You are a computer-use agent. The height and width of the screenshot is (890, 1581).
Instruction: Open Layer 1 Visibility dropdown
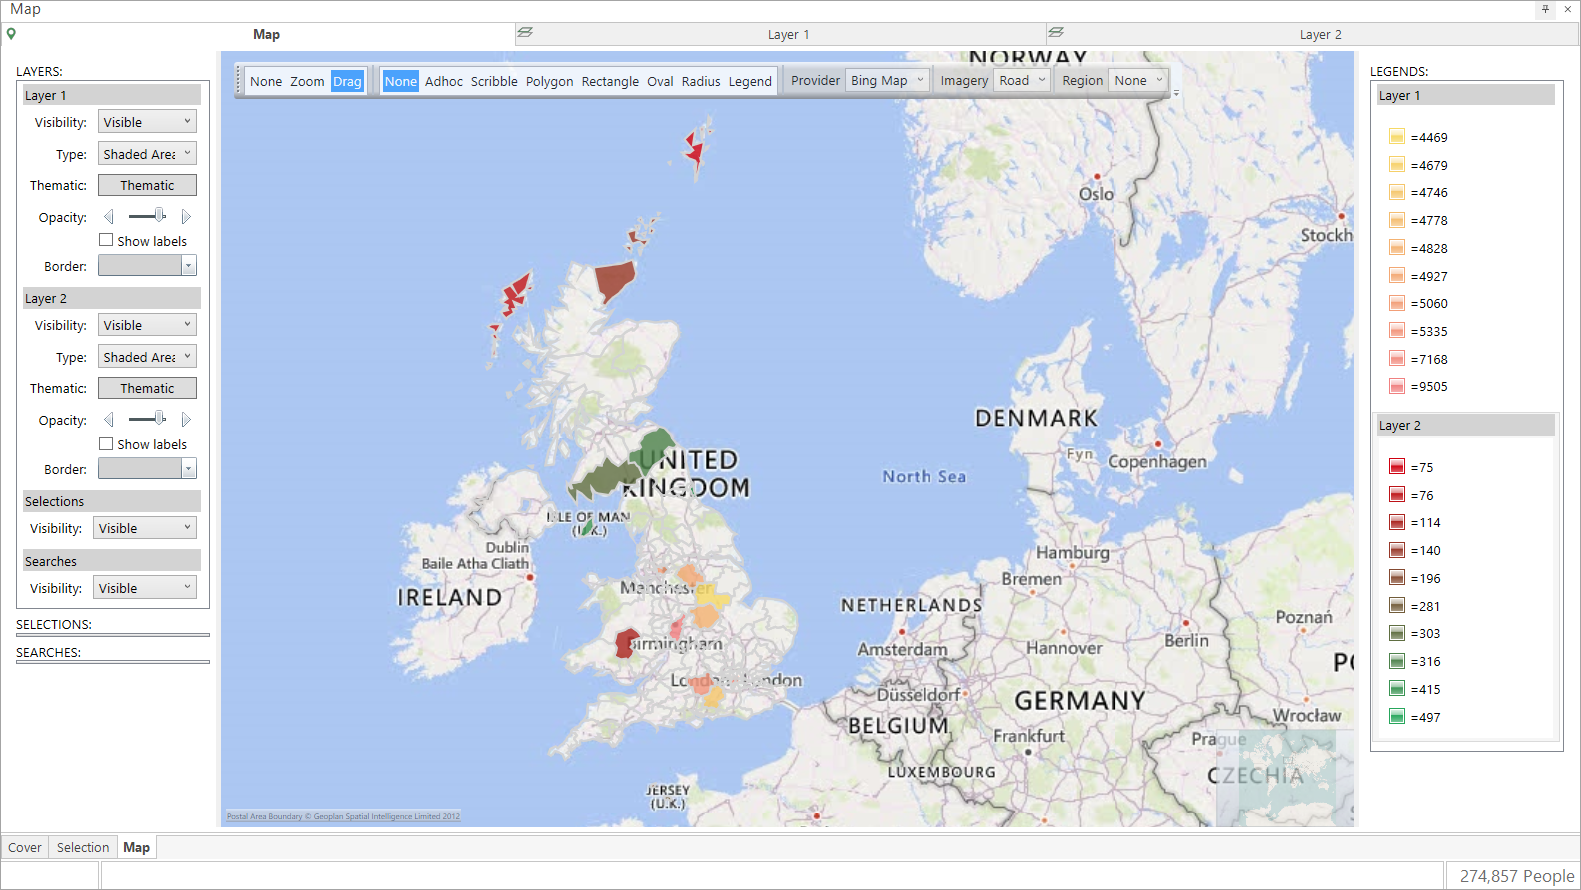tap(147, 122)
